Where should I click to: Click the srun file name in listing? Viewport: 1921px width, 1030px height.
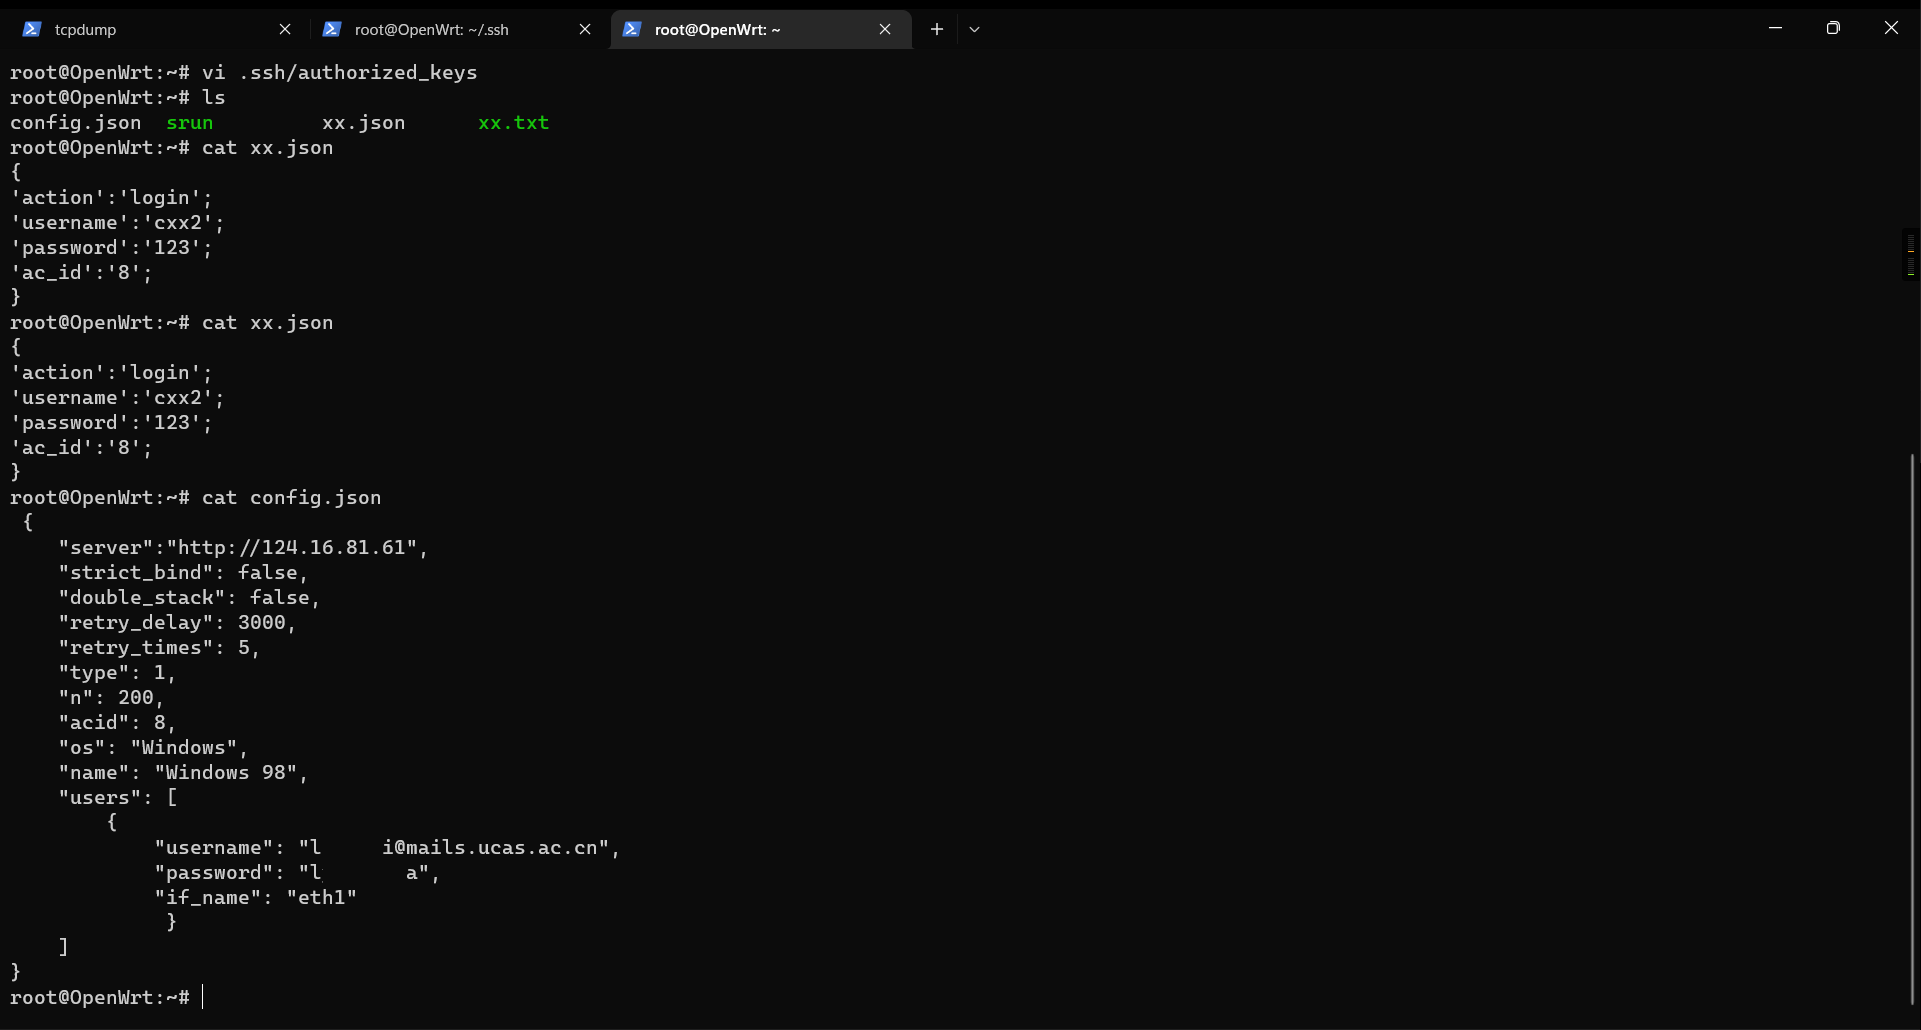pos(190,122)
